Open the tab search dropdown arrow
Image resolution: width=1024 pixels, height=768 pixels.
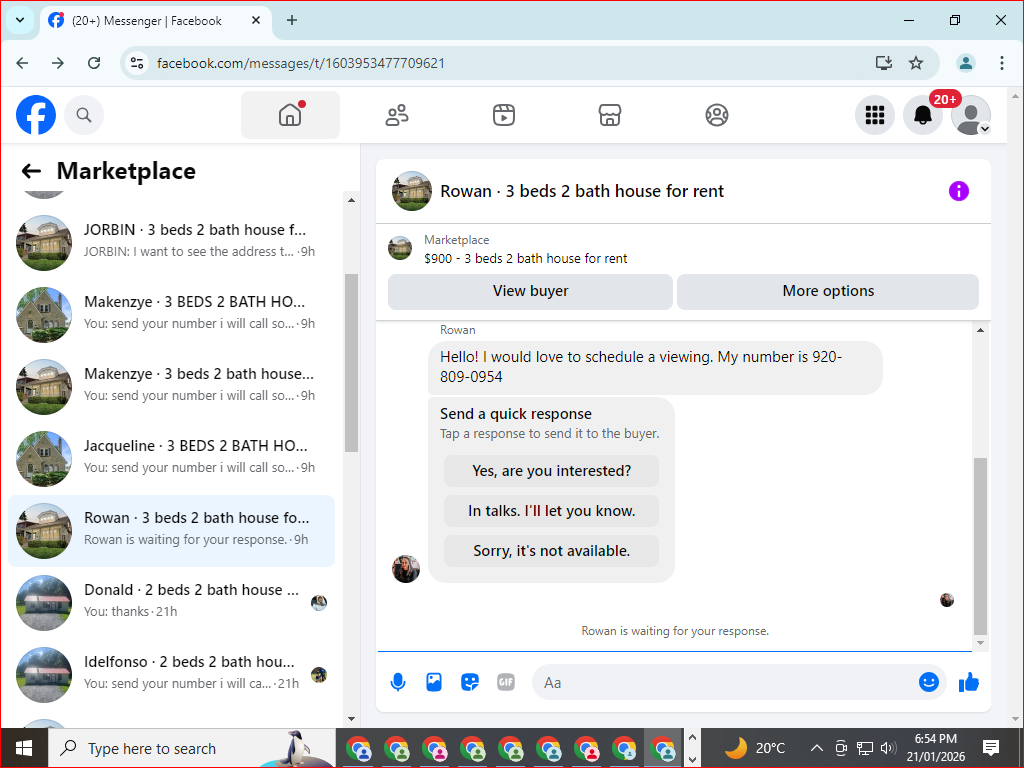point(20,20)
